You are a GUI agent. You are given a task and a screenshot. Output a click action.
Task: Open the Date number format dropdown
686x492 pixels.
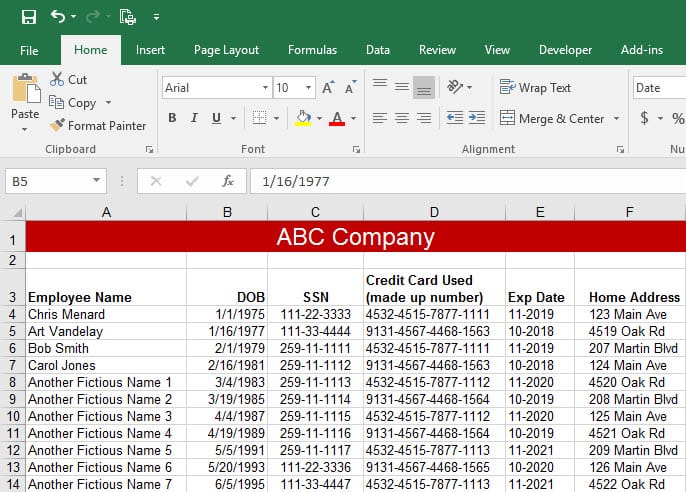pyautogui.click(x=658, y=88)
